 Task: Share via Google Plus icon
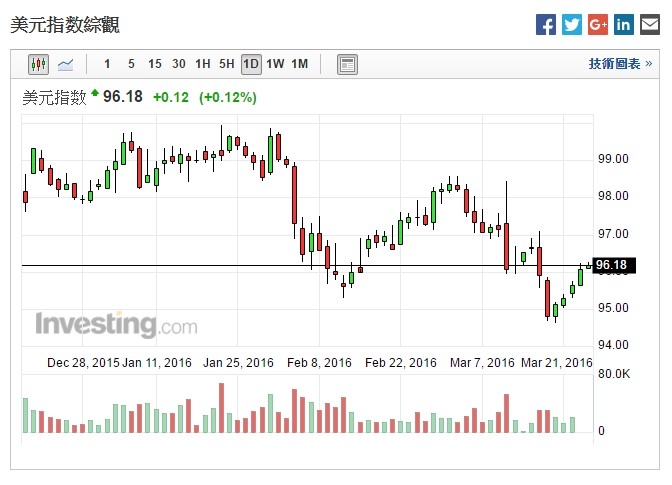(598, 25)
